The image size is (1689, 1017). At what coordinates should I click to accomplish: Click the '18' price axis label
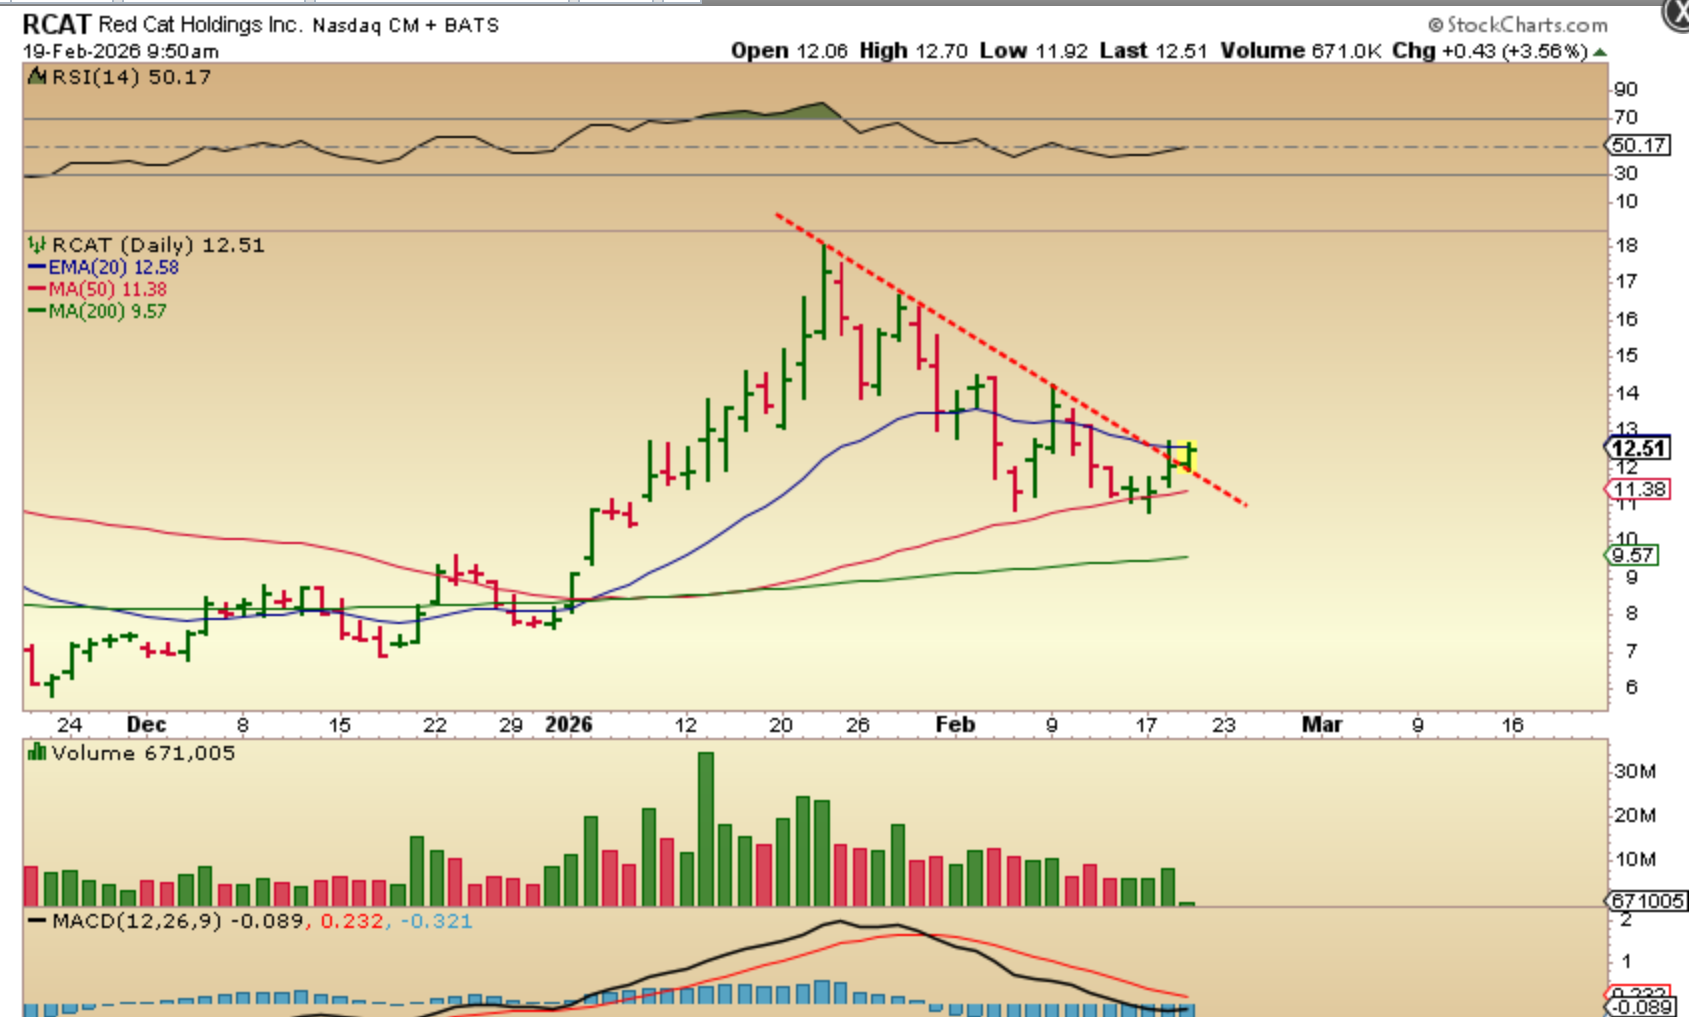pos(1626,245)
